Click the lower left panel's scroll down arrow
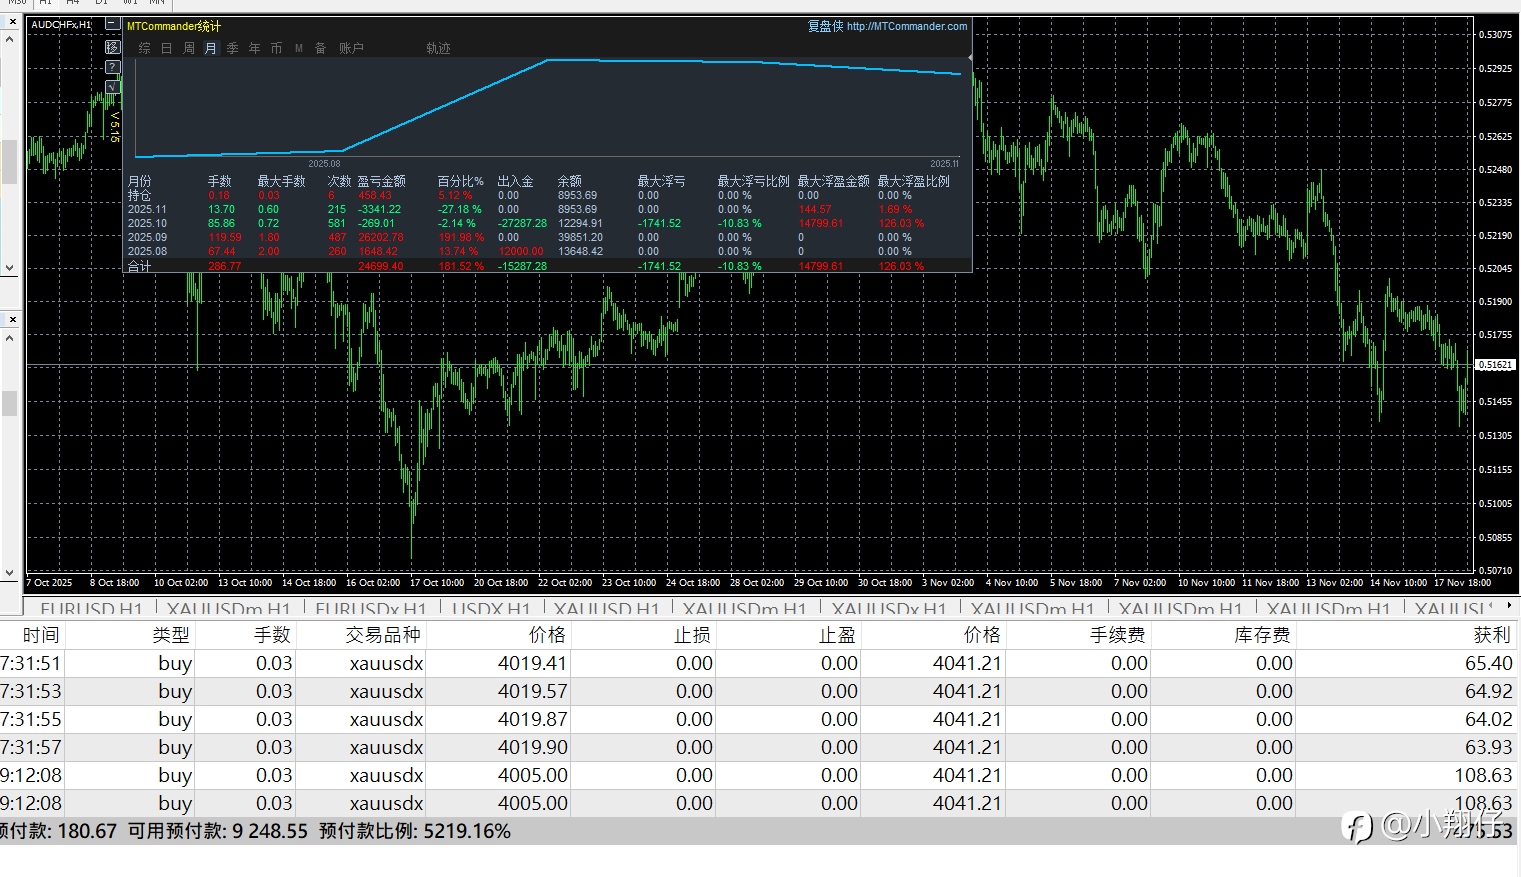Screen dimensions: 1521x877 click(10, 573)
